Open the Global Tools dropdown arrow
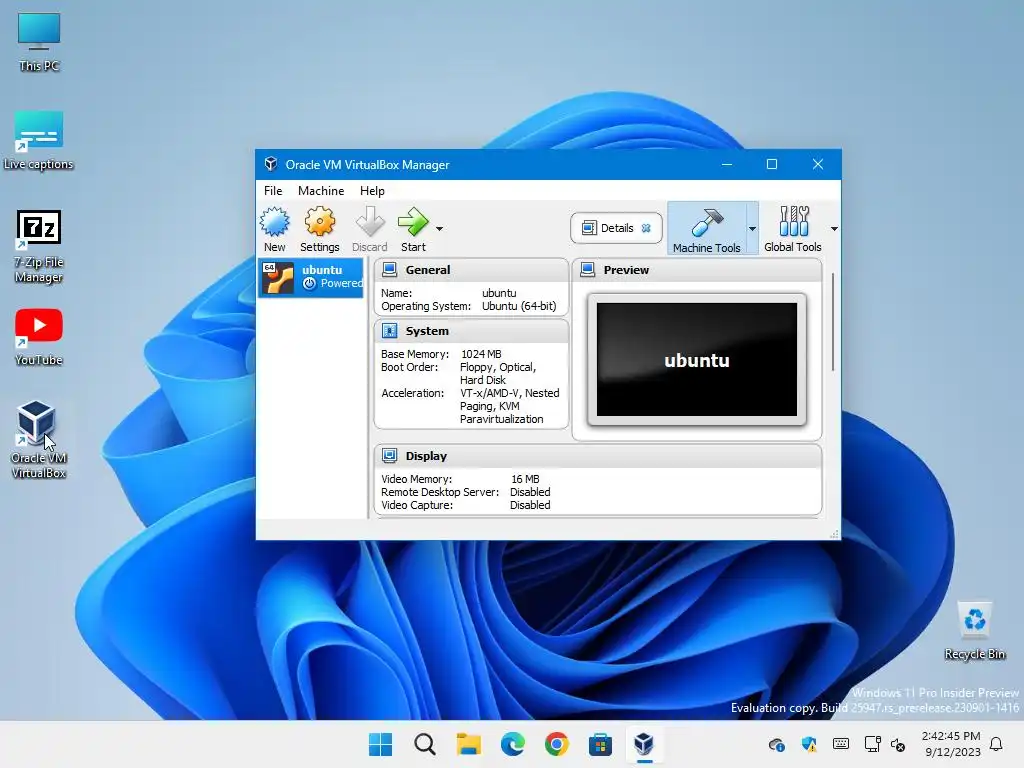The height and width of the screenshot is (768, 1024). click(x=834, y=229)
